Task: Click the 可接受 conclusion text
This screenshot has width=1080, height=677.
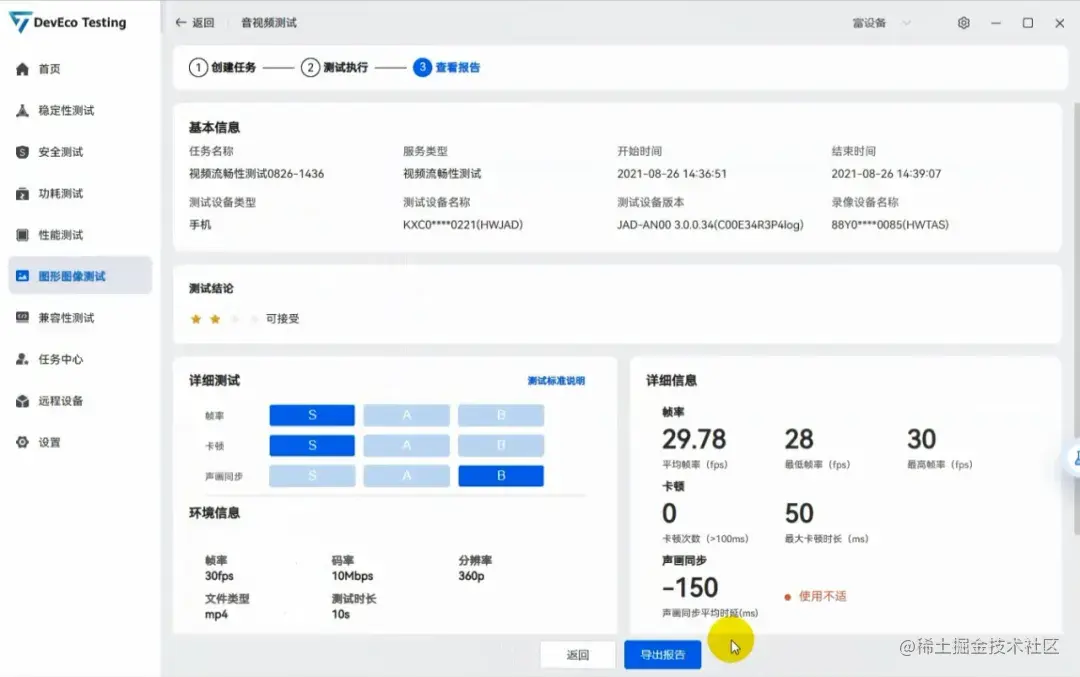Action: pos(282,319)
